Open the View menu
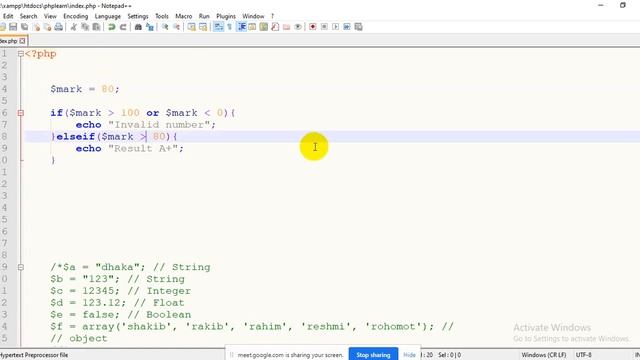This screenshot has width=640, height=360. pos(50,16)
